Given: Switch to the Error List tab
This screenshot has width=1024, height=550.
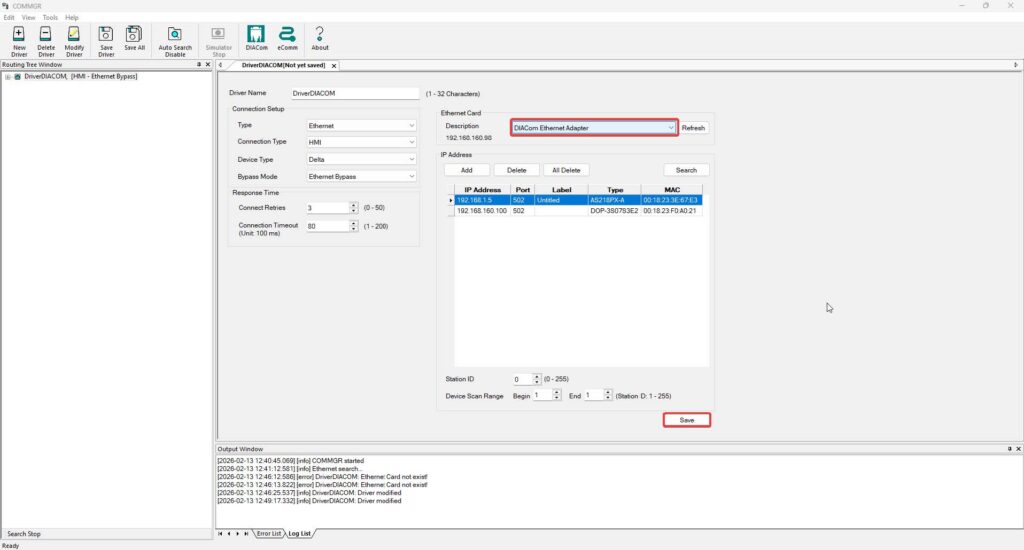Looking at the screenshot, I should point(268,534).
